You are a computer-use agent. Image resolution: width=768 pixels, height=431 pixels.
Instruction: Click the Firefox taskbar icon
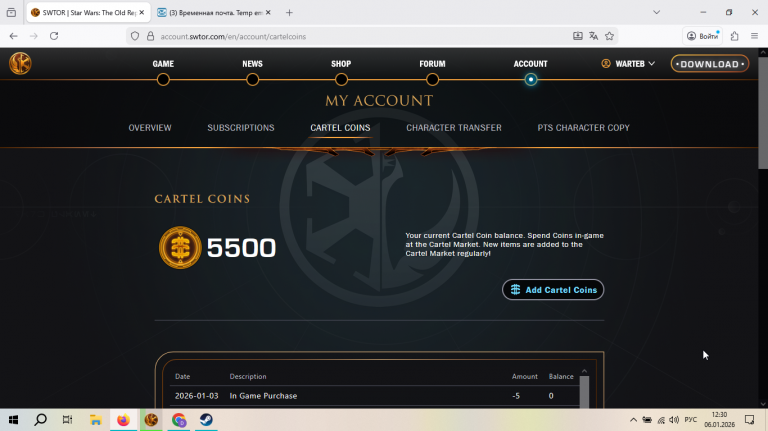coord(123,420)
